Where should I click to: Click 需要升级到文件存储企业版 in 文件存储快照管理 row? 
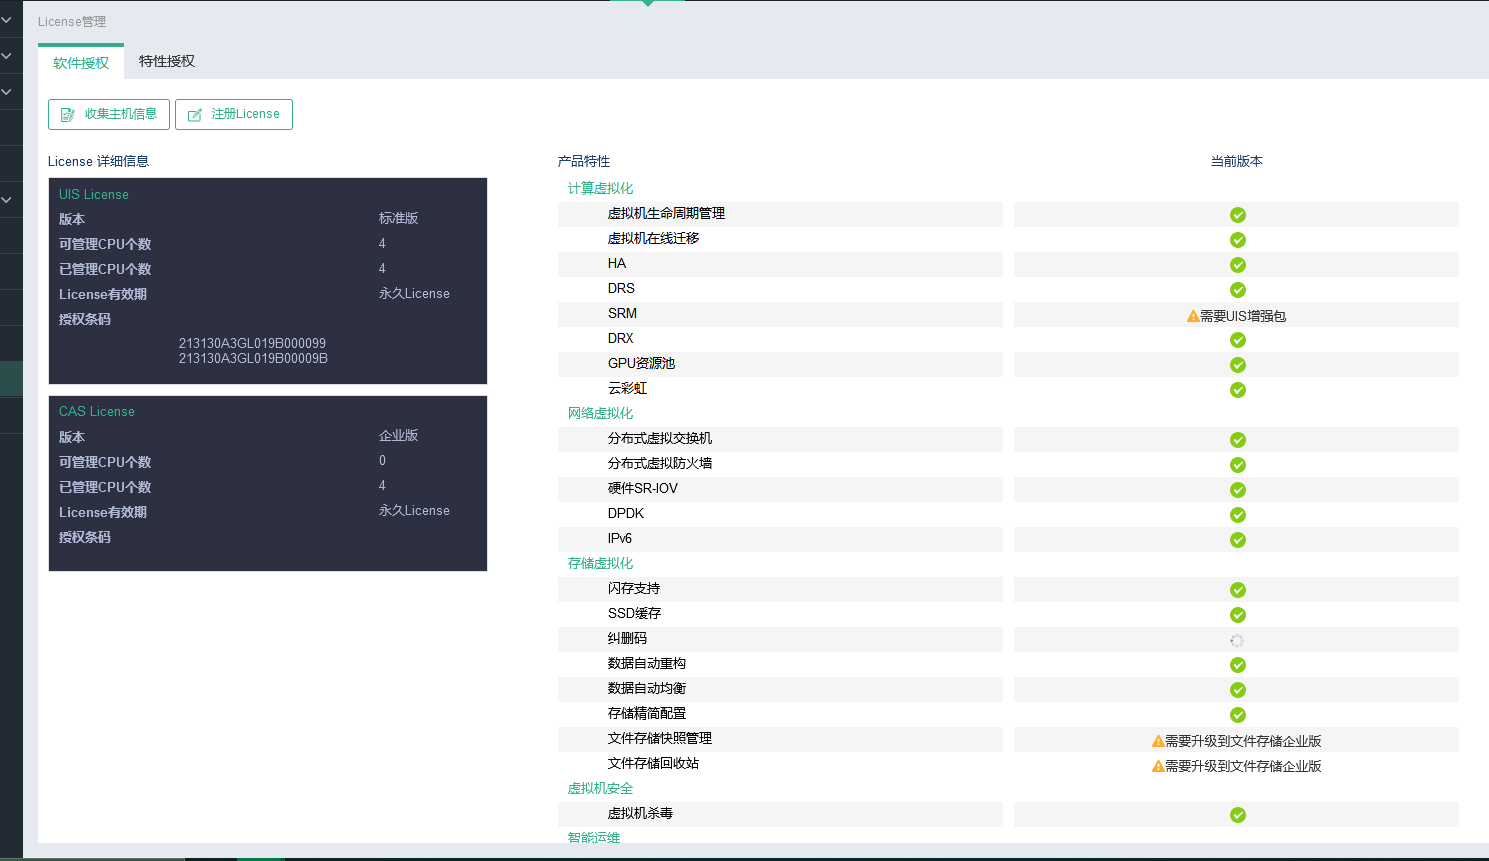(x=1243, y=741)
